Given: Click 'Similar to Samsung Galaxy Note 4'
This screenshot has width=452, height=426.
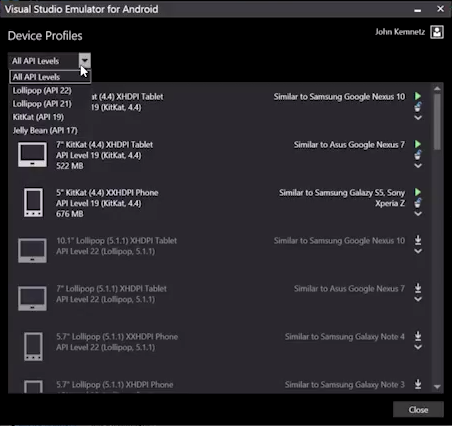Looking at the screenshot, I should tap(345, 337).
